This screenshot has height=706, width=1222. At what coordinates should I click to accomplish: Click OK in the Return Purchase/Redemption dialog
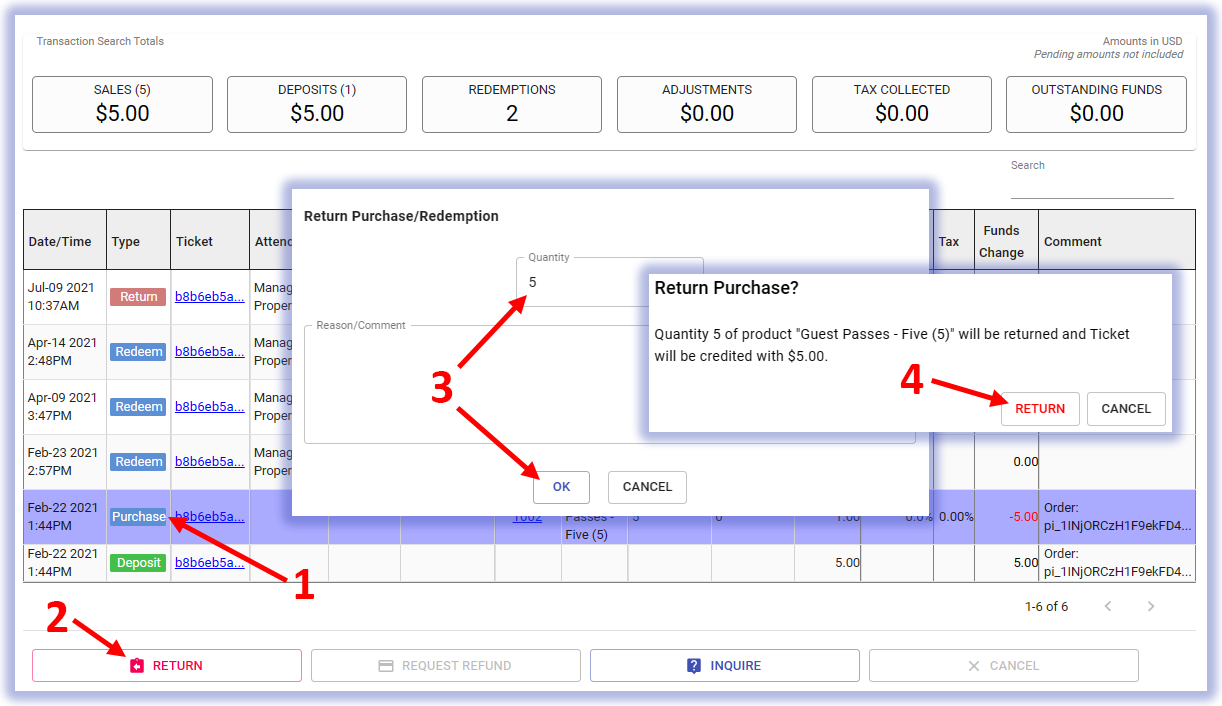561,487
